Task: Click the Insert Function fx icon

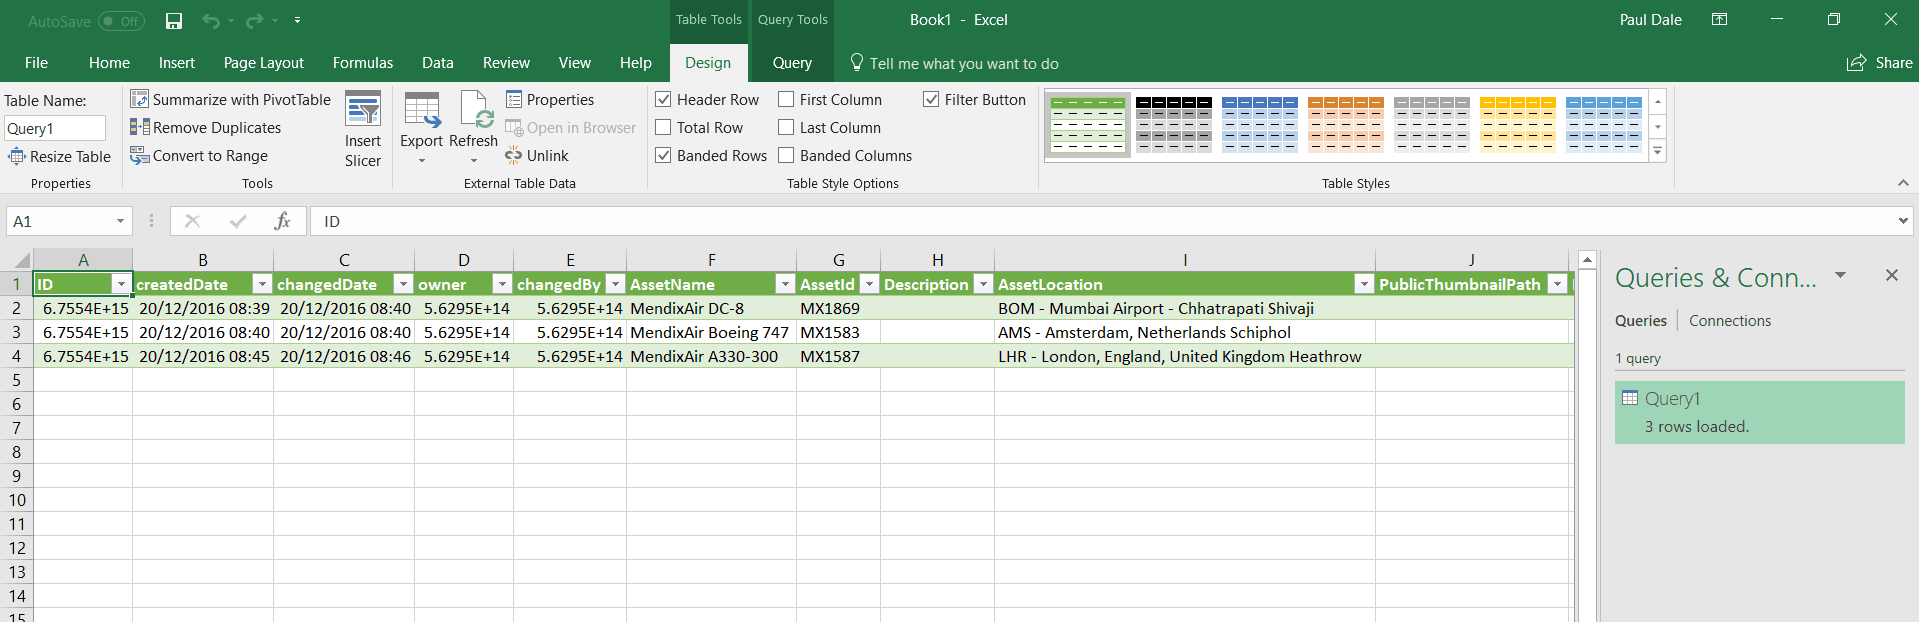Action: click(282, 221)
